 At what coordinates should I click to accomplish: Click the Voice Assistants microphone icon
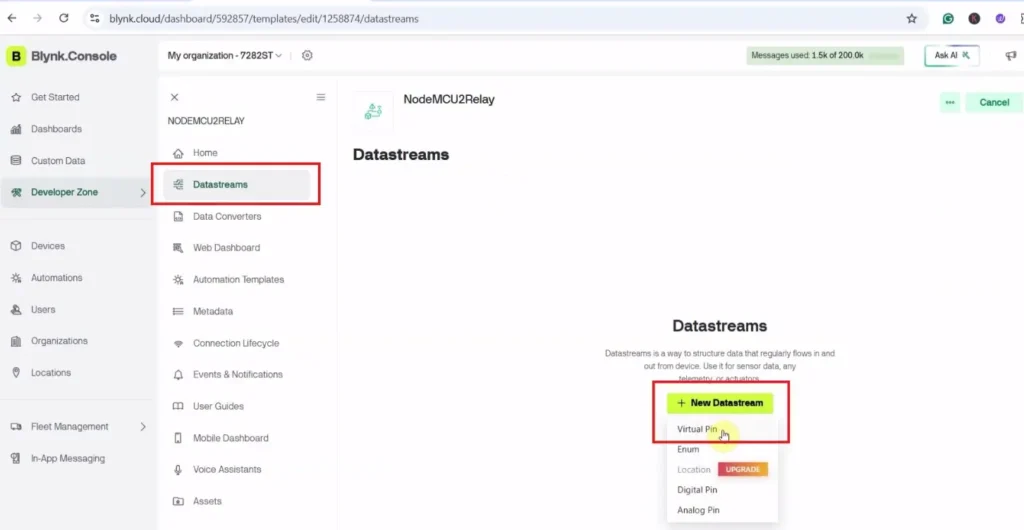pyautogui.click(x=178, y=470)
